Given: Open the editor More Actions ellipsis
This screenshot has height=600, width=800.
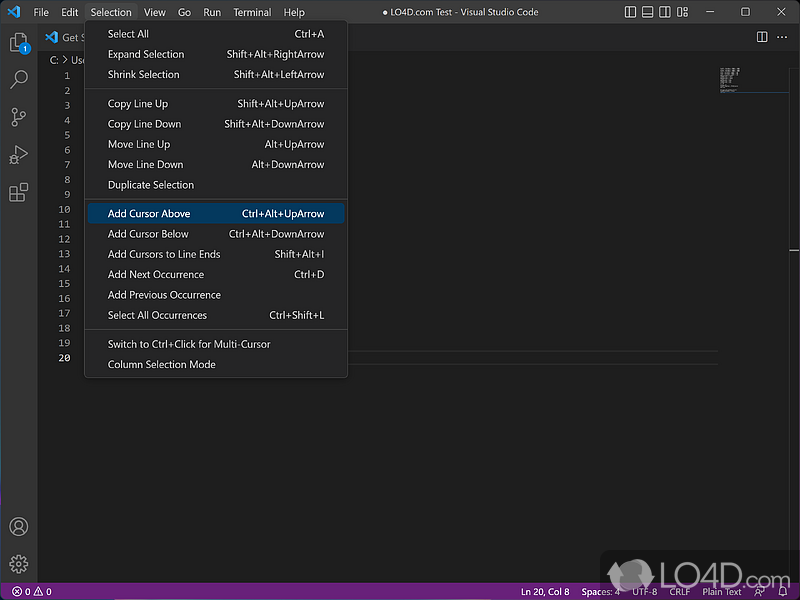Looking at the screenshot, I should click(x=782, y=37).
